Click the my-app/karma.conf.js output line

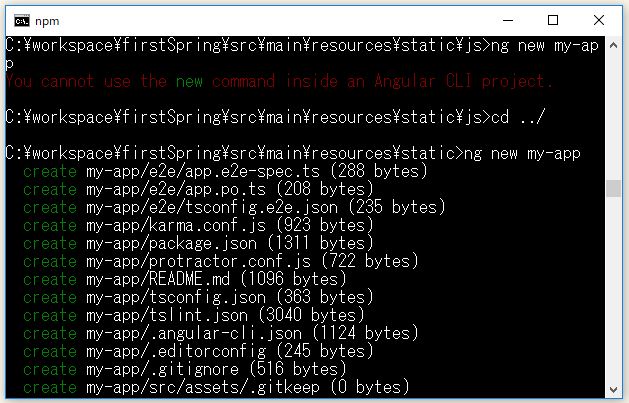click(198, 225)
